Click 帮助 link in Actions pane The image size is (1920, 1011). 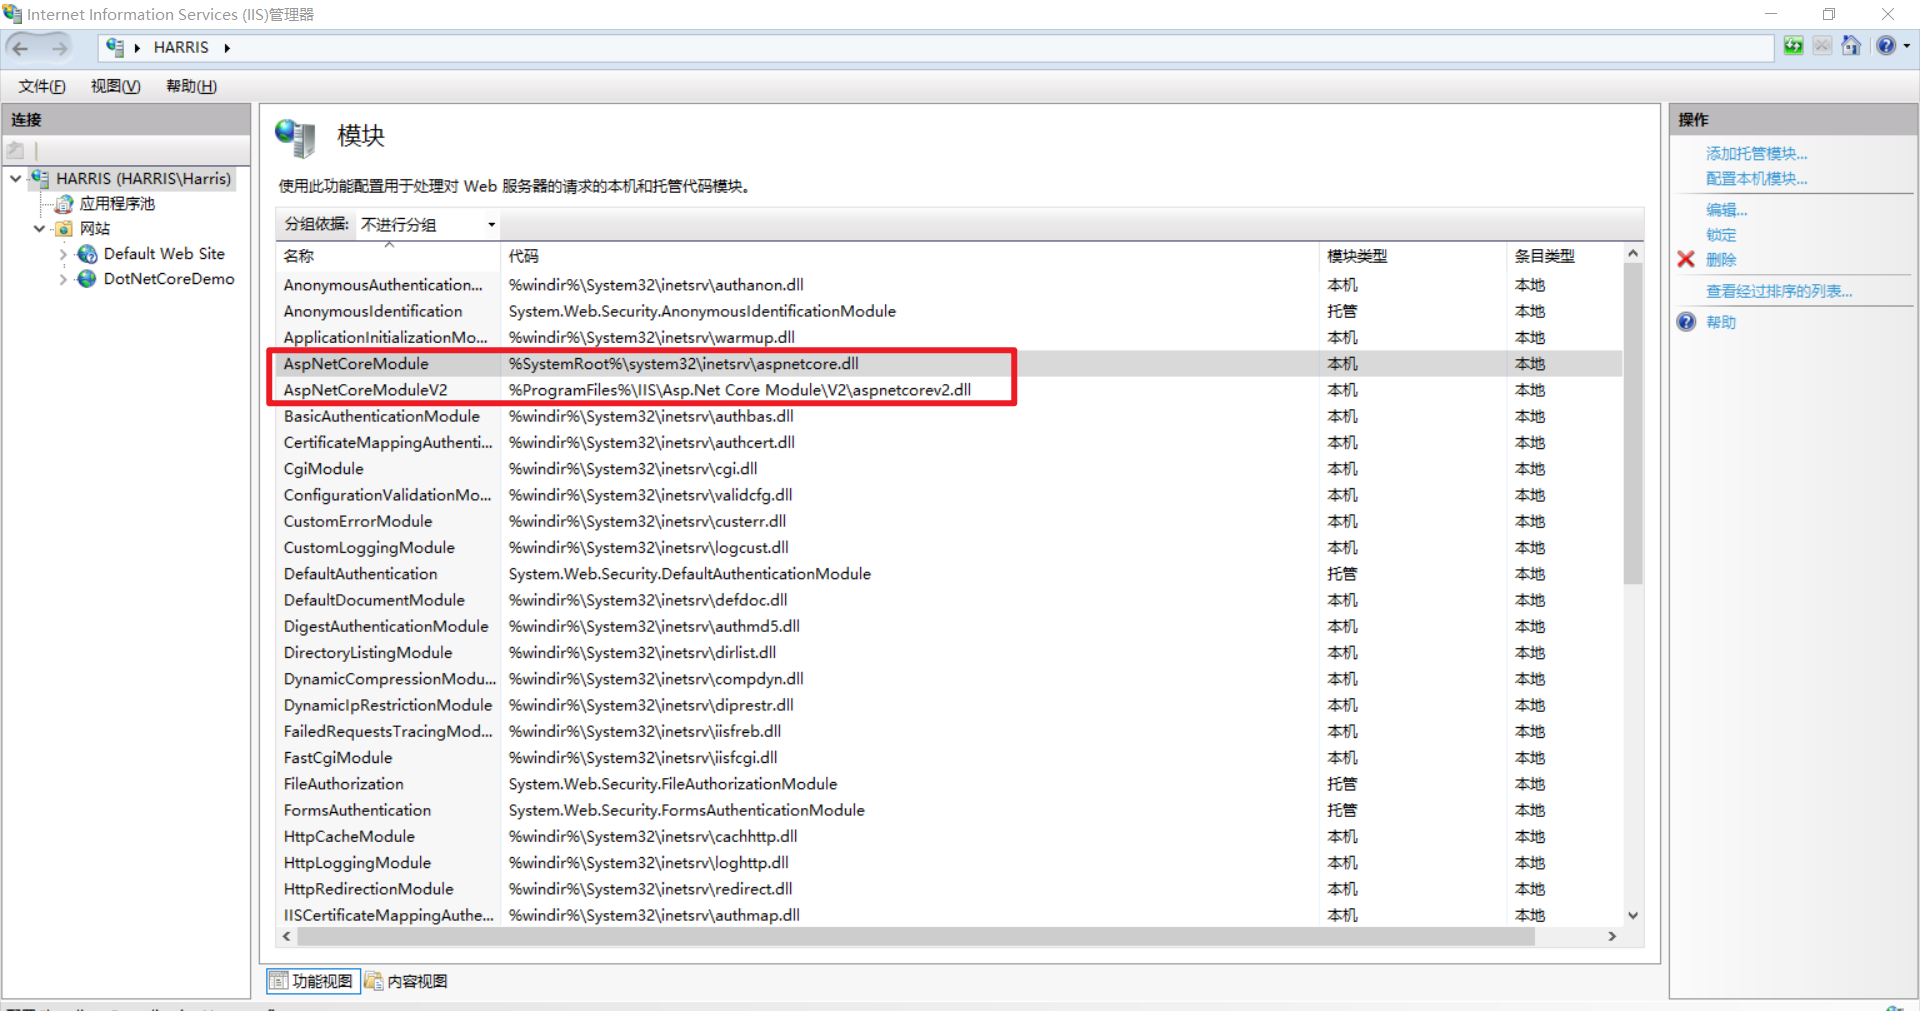pos(1721,322)
